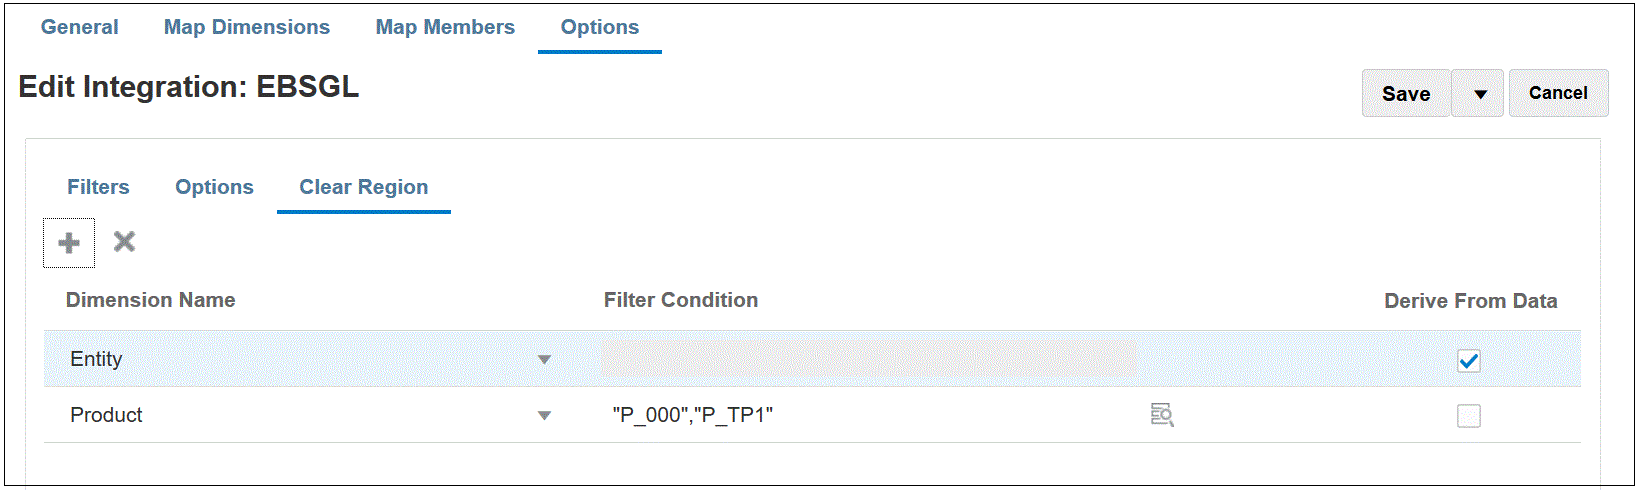Go to the Map Members tab
Image resolution: width=1639 pixels, height=490 pixels.
[445, 27]
